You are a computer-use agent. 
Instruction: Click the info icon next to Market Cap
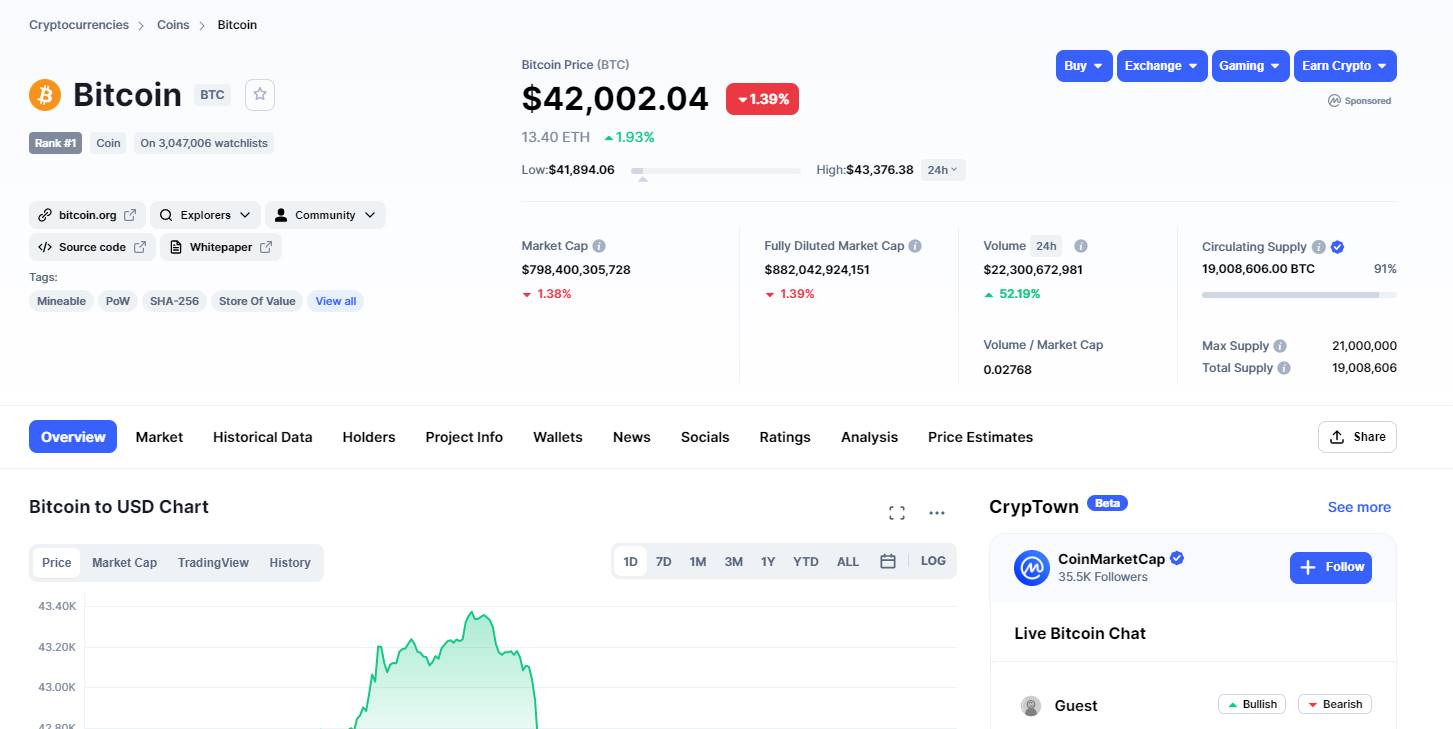[x=599, y=246]
